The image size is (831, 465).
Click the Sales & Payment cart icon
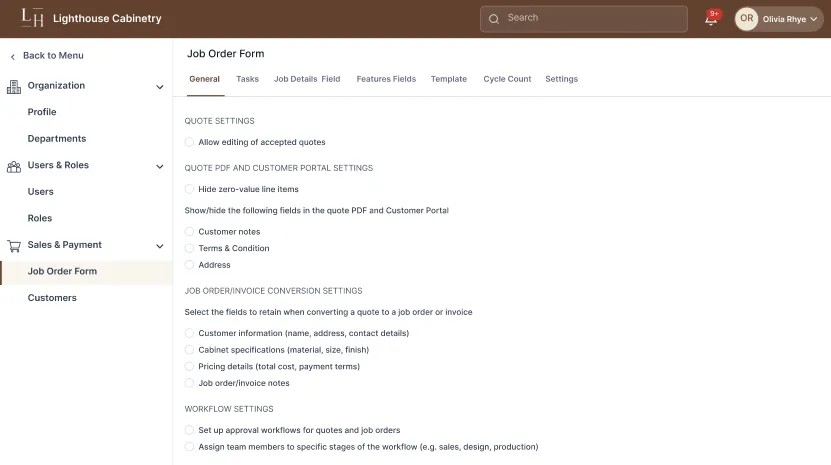tap(14, 245)
